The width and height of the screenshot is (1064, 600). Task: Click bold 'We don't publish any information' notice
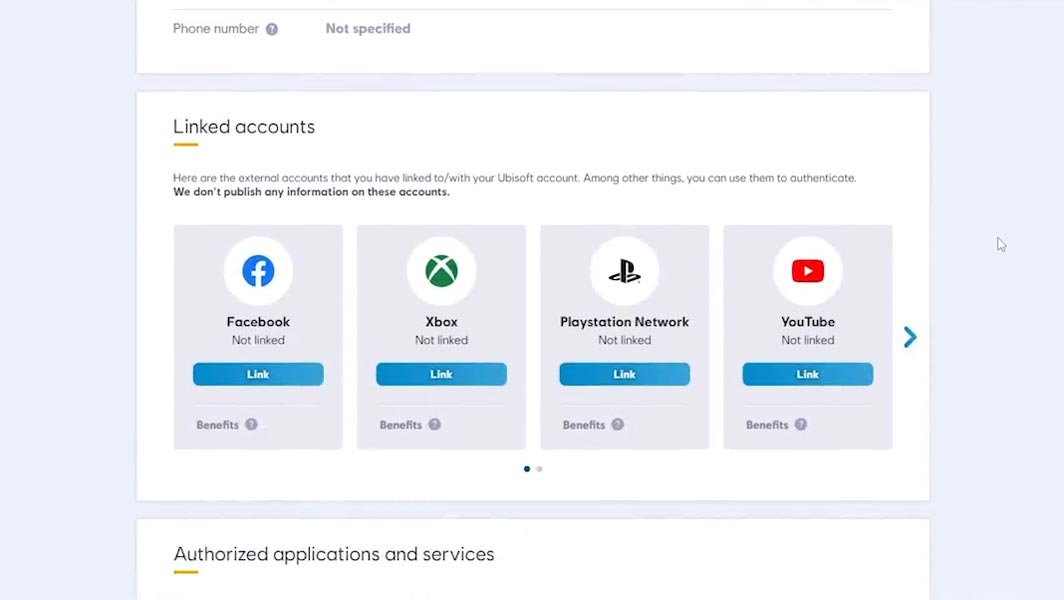[311, 192]
